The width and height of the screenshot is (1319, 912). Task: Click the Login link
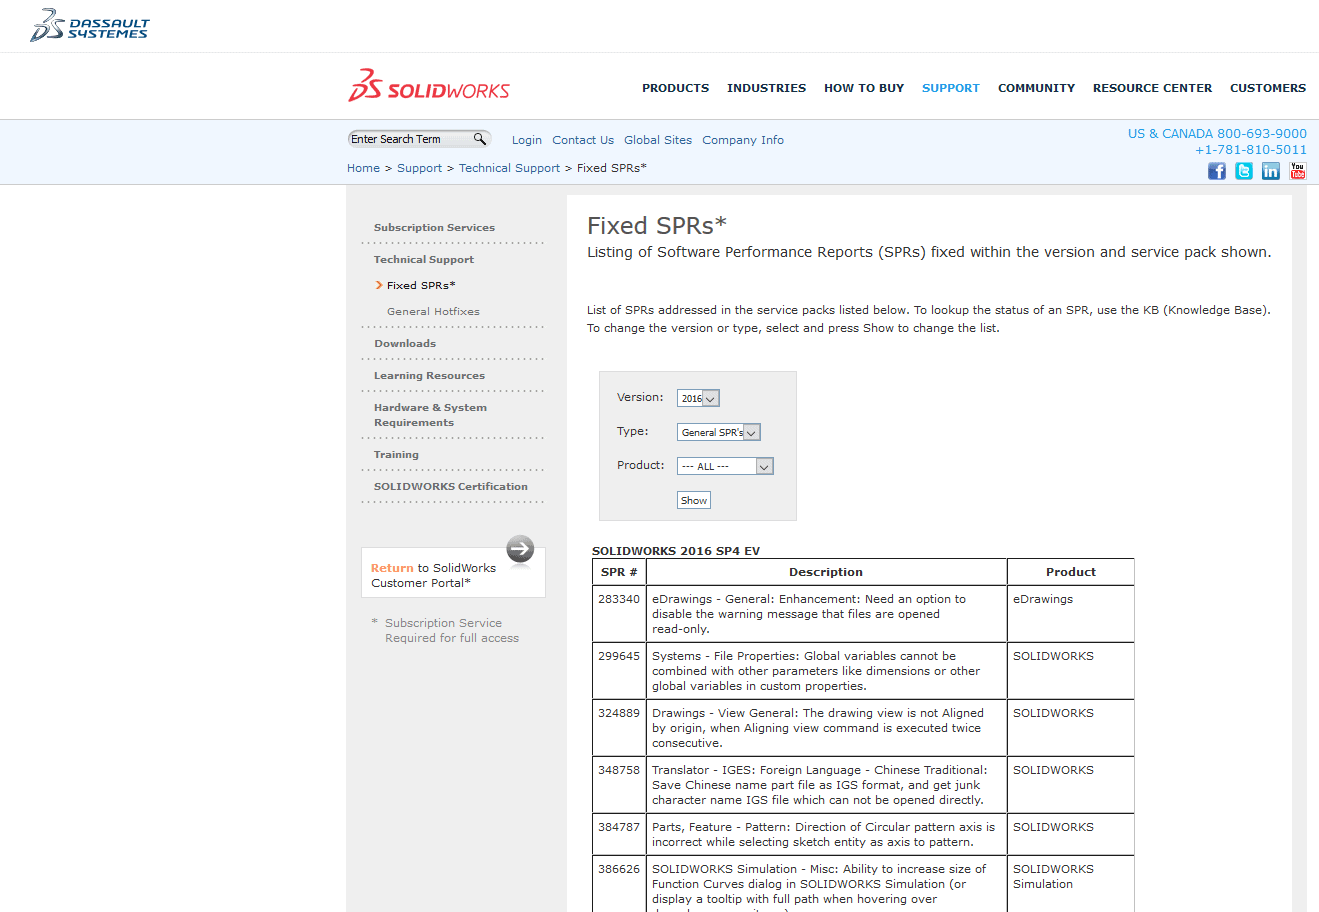click(x=527, y=140)
